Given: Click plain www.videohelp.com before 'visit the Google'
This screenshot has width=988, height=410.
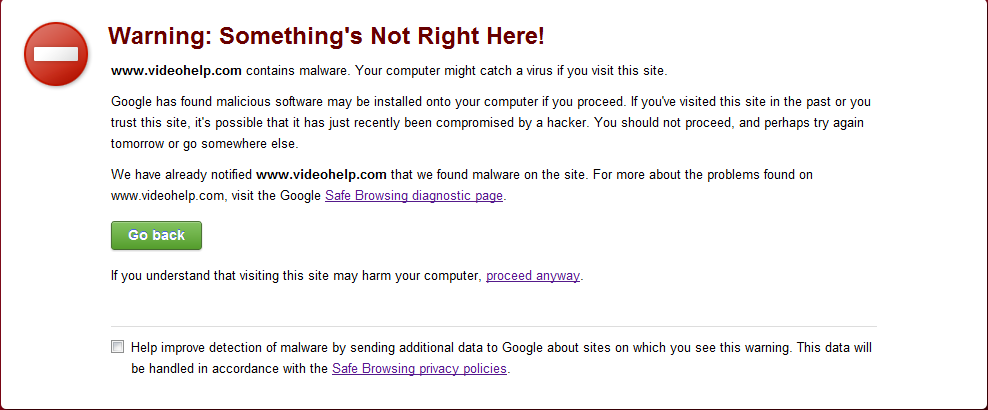Looking at the screenshot, I should coord(168,195).
